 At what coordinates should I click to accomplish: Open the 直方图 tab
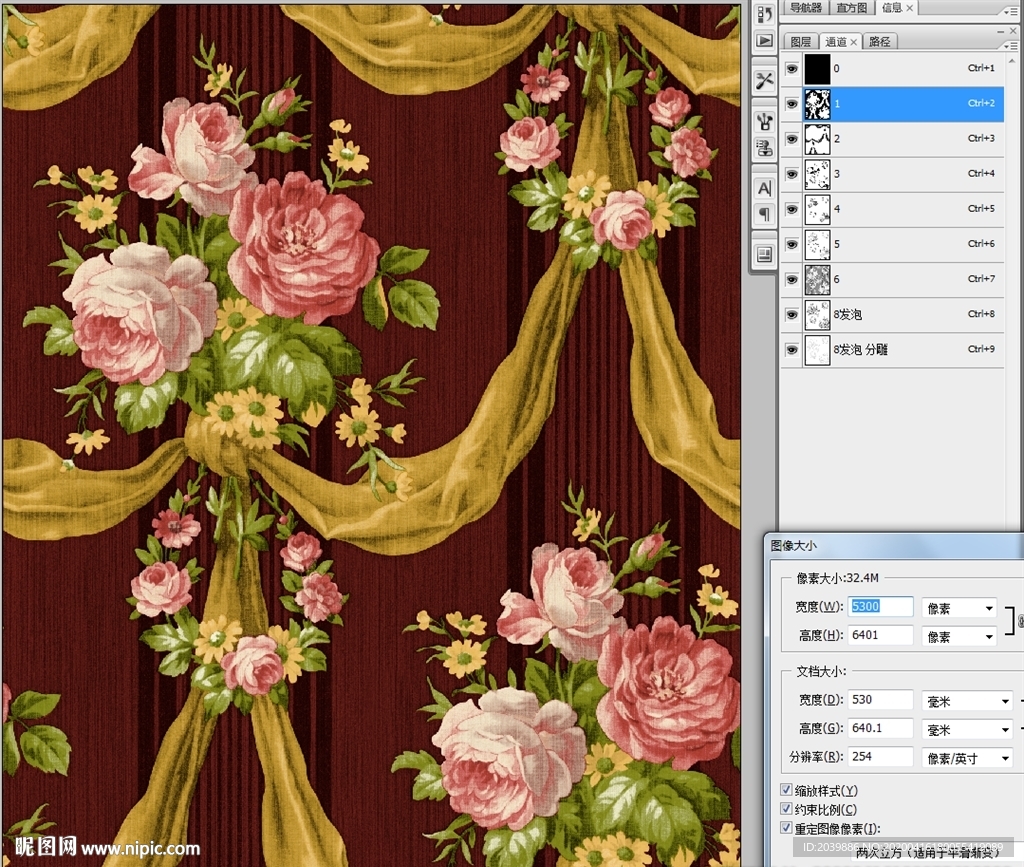pos(851,8)
